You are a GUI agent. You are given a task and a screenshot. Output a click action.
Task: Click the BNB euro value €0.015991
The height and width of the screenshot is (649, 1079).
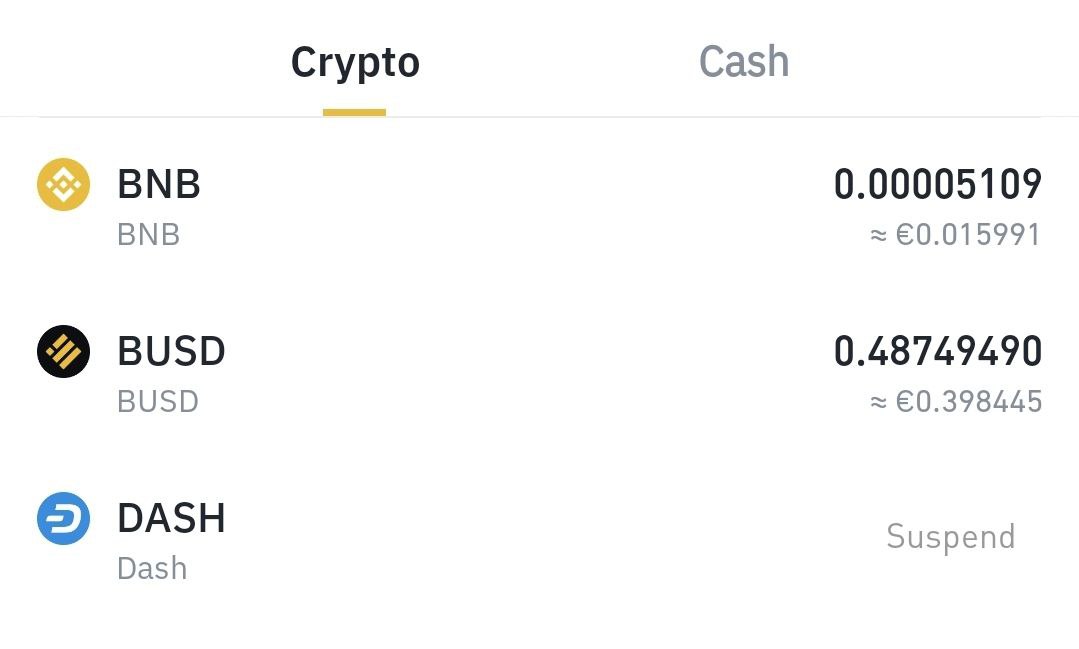coord(968,235)
